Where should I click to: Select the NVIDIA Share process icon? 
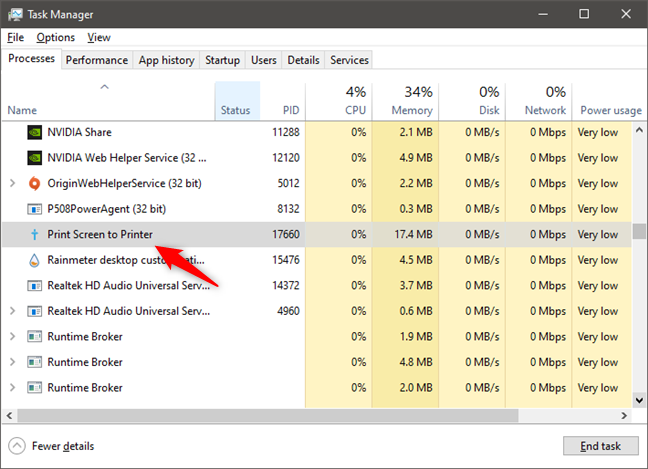[34, 133]
